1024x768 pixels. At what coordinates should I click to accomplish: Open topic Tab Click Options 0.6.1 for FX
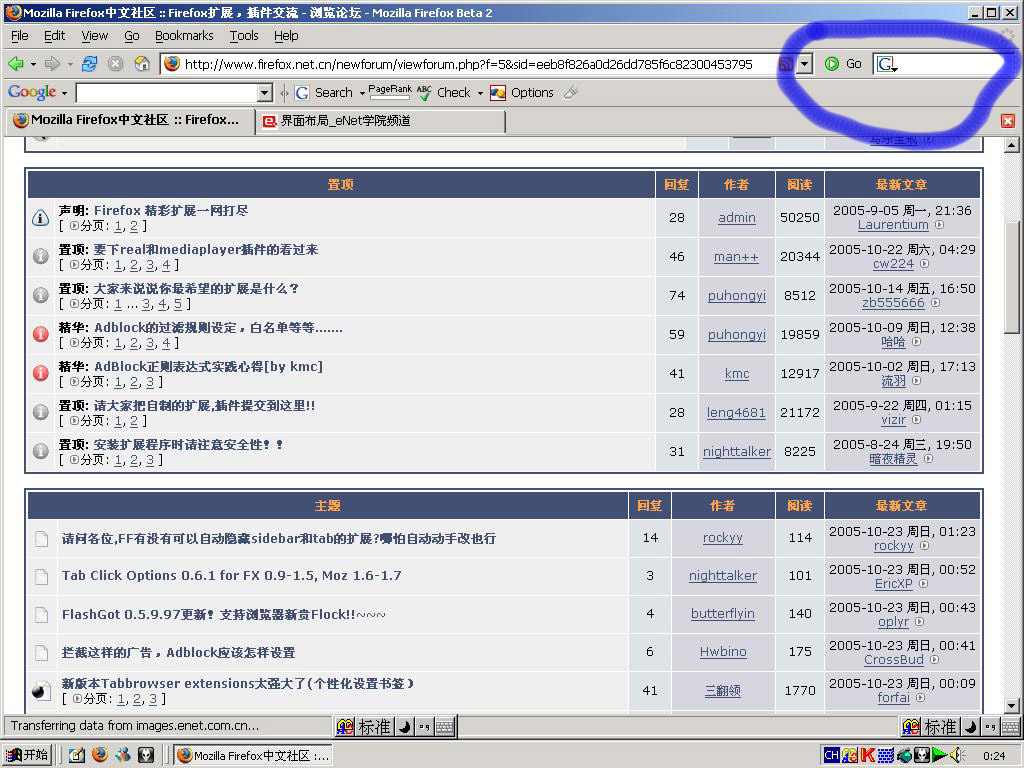pos(232,575)
